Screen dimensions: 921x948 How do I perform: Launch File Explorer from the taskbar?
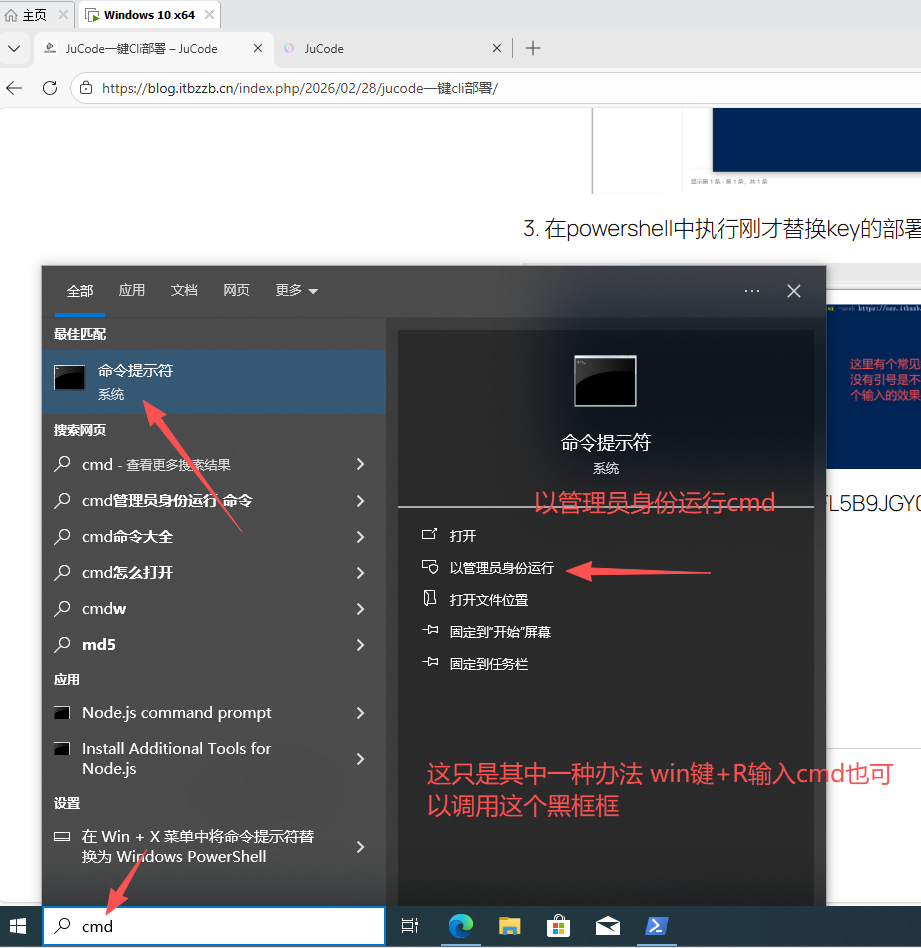tap(510, 926)
